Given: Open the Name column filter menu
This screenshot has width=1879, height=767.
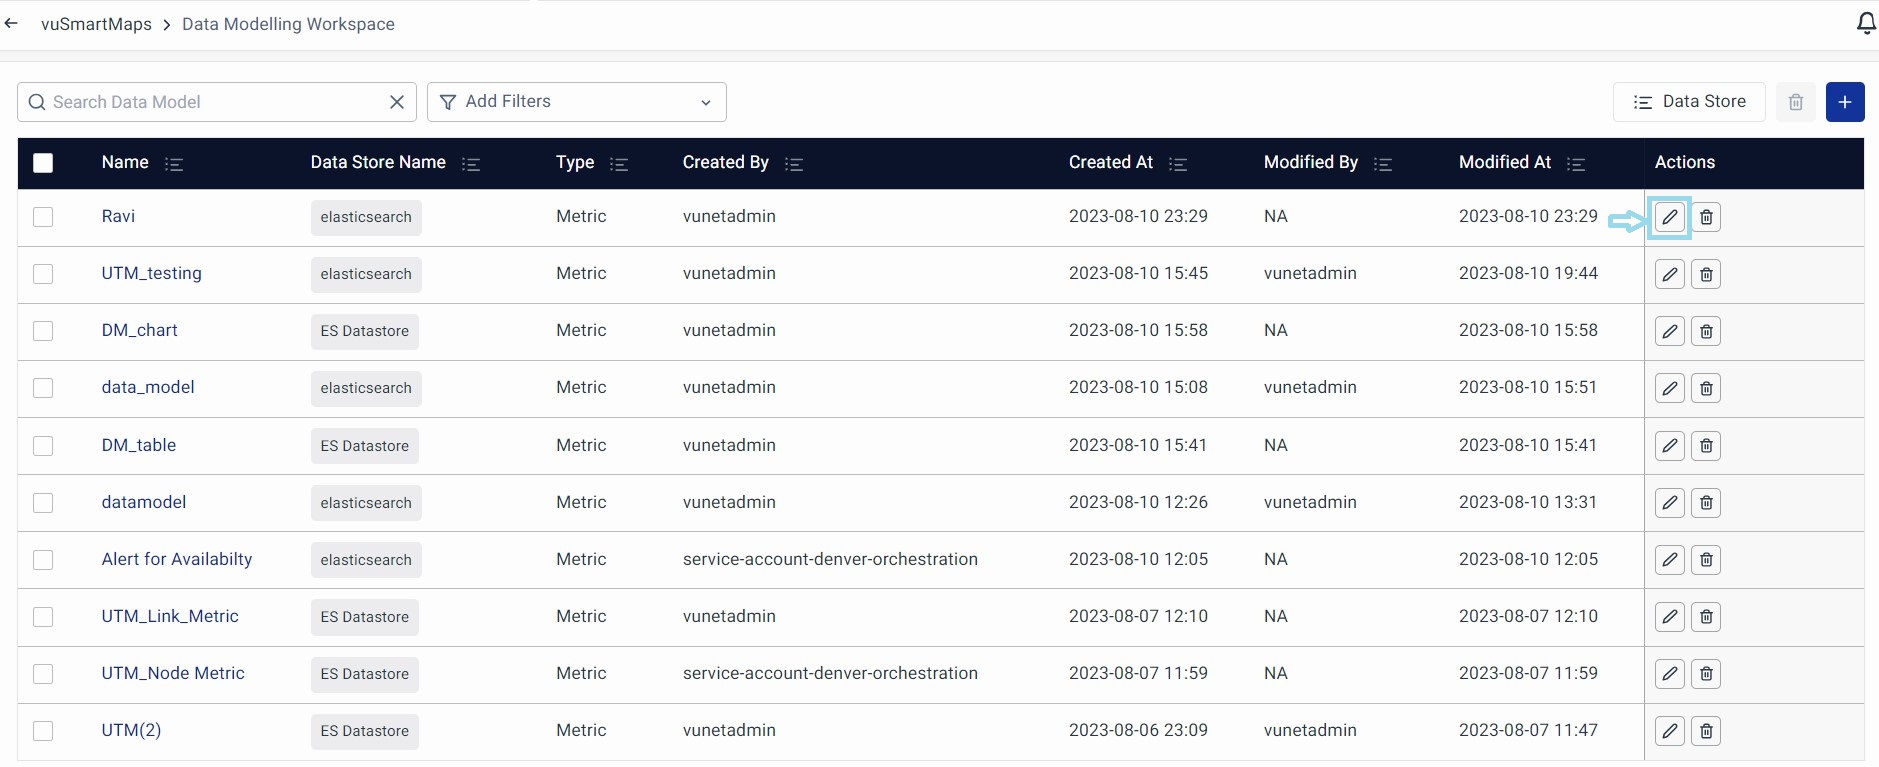Looking at the screenshot, I should click(174, 164).
